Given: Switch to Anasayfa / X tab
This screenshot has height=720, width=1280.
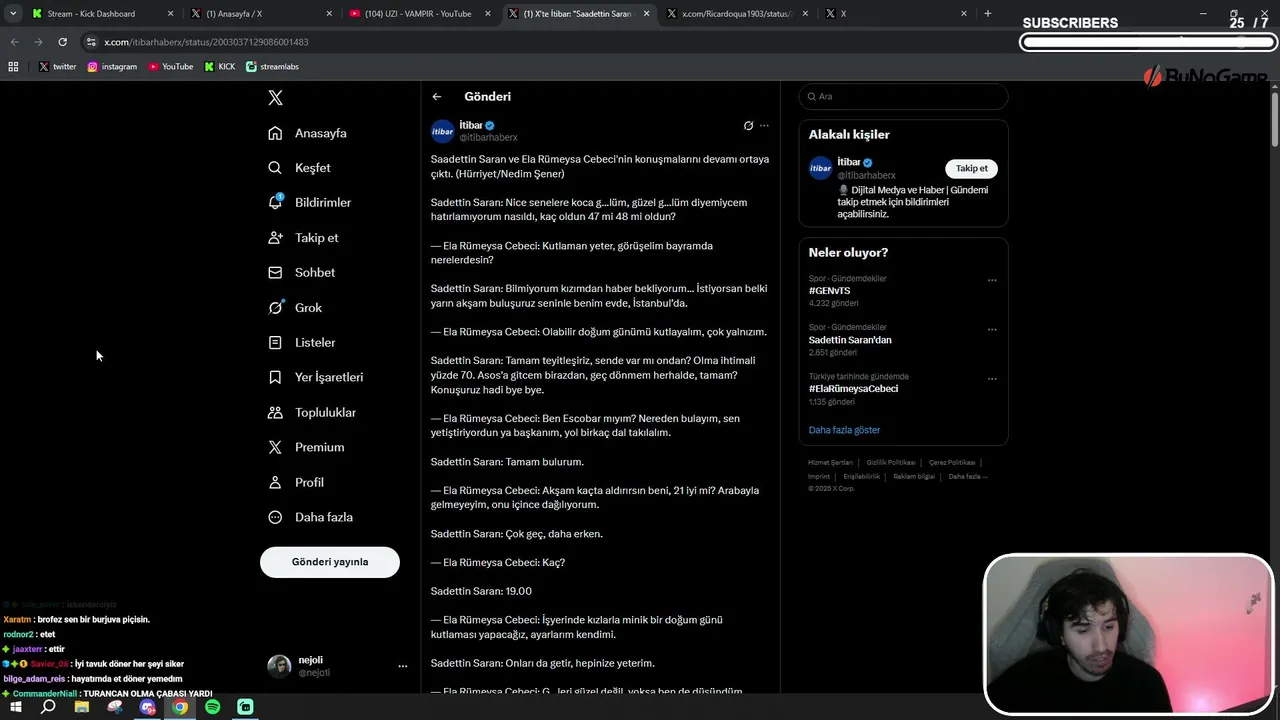Looking at the screenshot, I should [260, 14].
